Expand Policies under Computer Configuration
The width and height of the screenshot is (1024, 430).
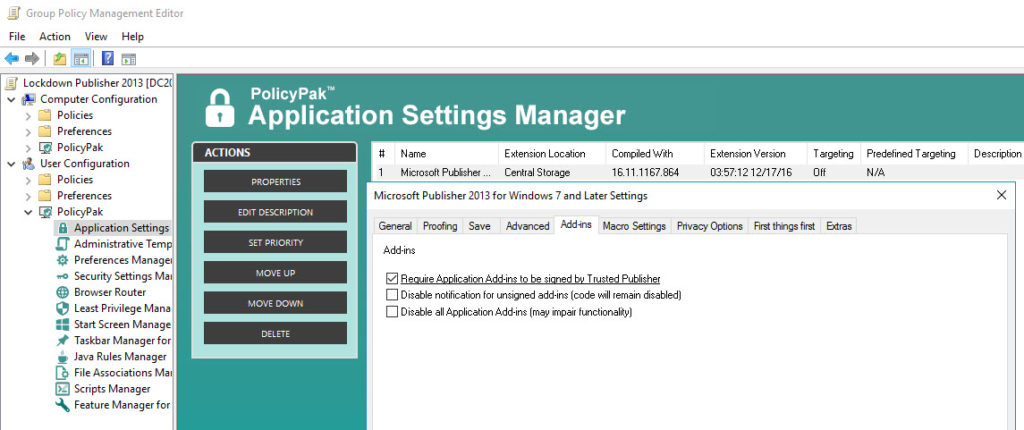coord(28,116)
